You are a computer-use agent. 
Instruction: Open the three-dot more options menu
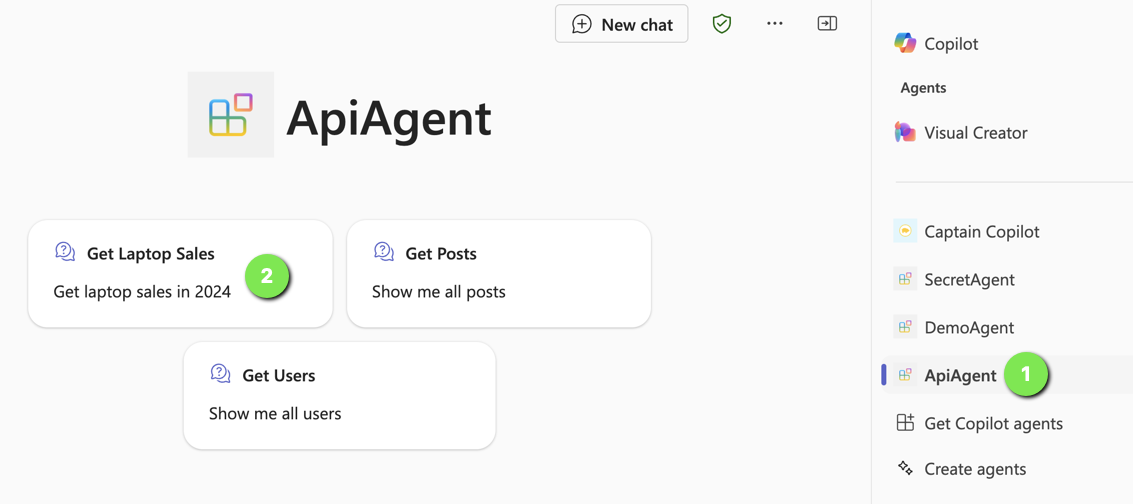pyautogui.click(x=775, y=24)
